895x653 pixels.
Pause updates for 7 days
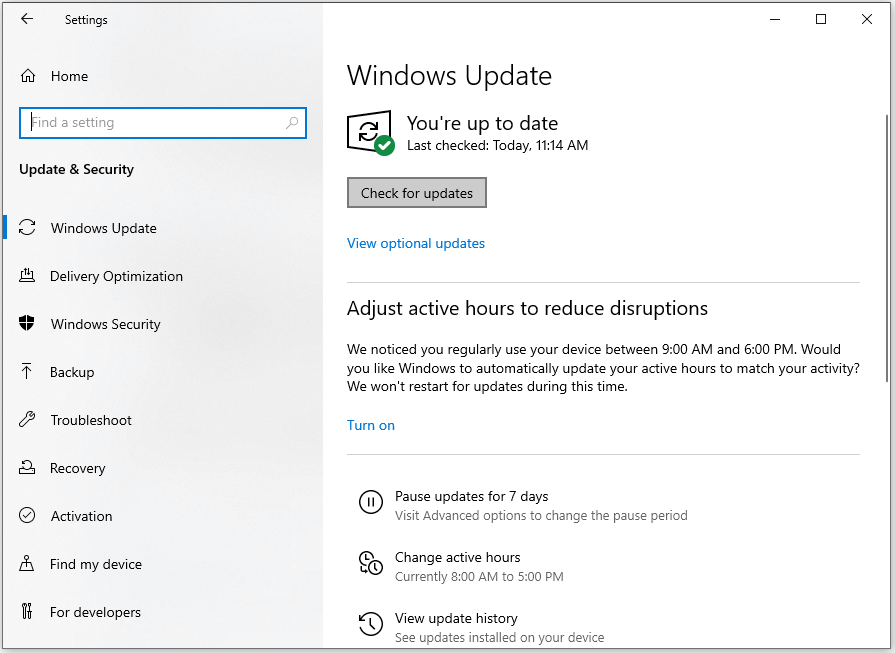tap(471, 496)
